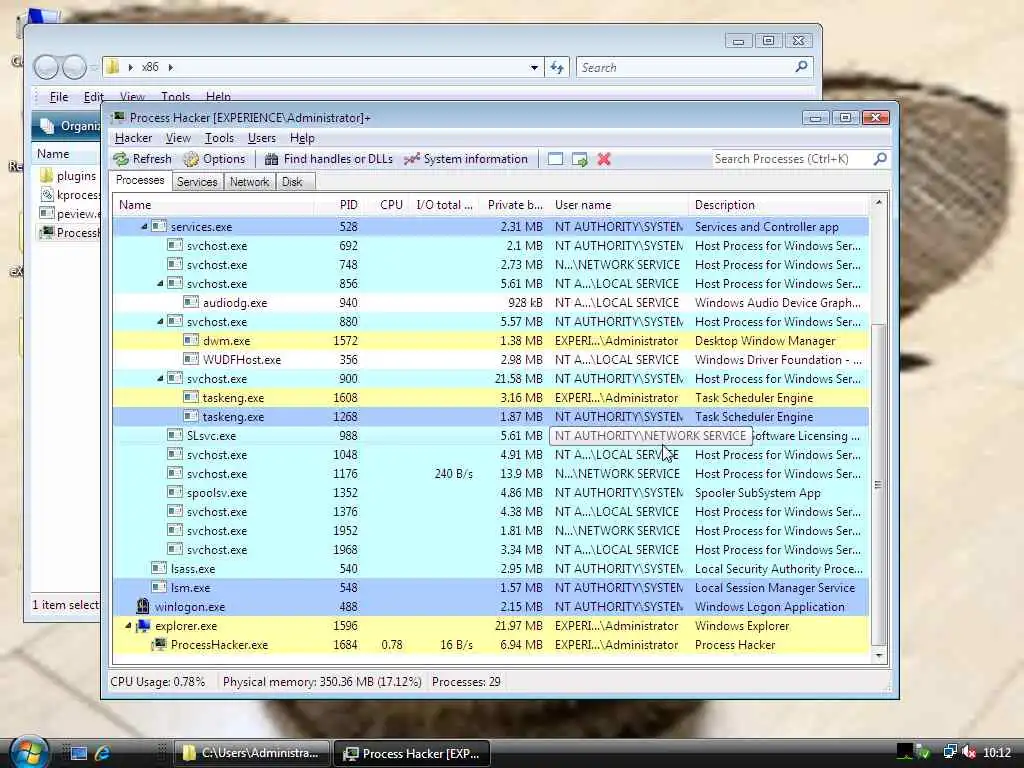Click the process list vertical scrollbar thumb

879,485
